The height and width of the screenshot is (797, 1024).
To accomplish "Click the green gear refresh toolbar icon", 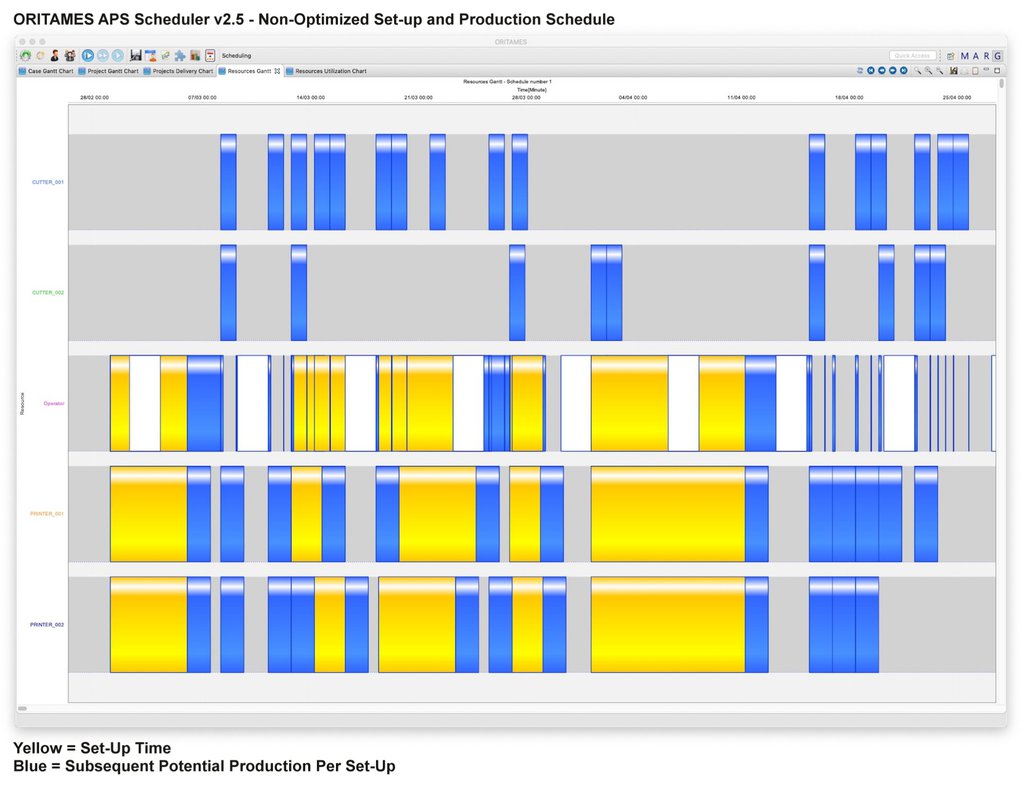I will pyautogui.click(x=25, y=56).
